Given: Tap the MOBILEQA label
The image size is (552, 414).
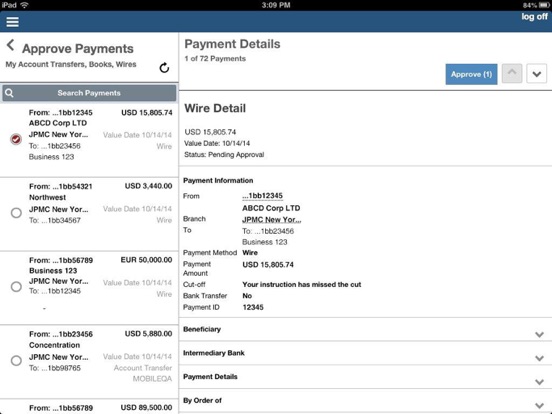Looking at the screenshot, I should [x=152, y=379].
